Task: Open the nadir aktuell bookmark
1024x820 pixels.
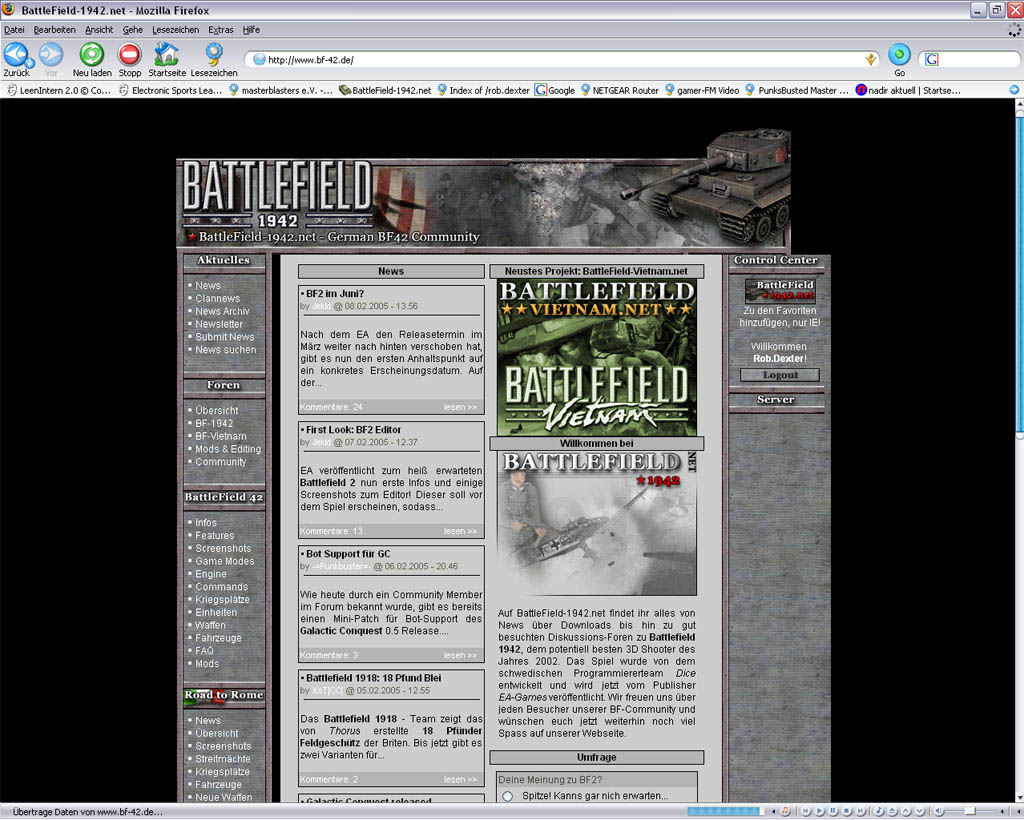Action: pos(908,91)
